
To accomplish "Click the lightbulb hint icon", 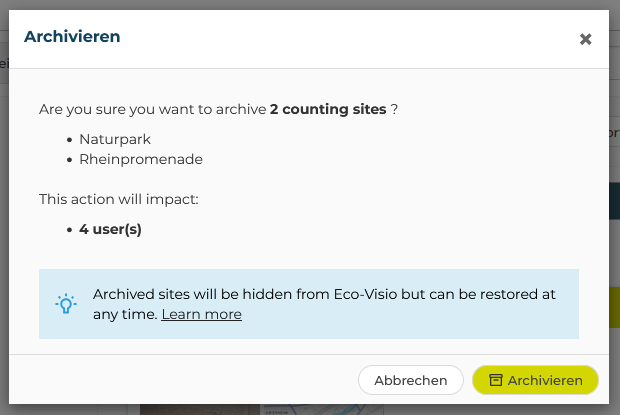I will tap(66, 304).
